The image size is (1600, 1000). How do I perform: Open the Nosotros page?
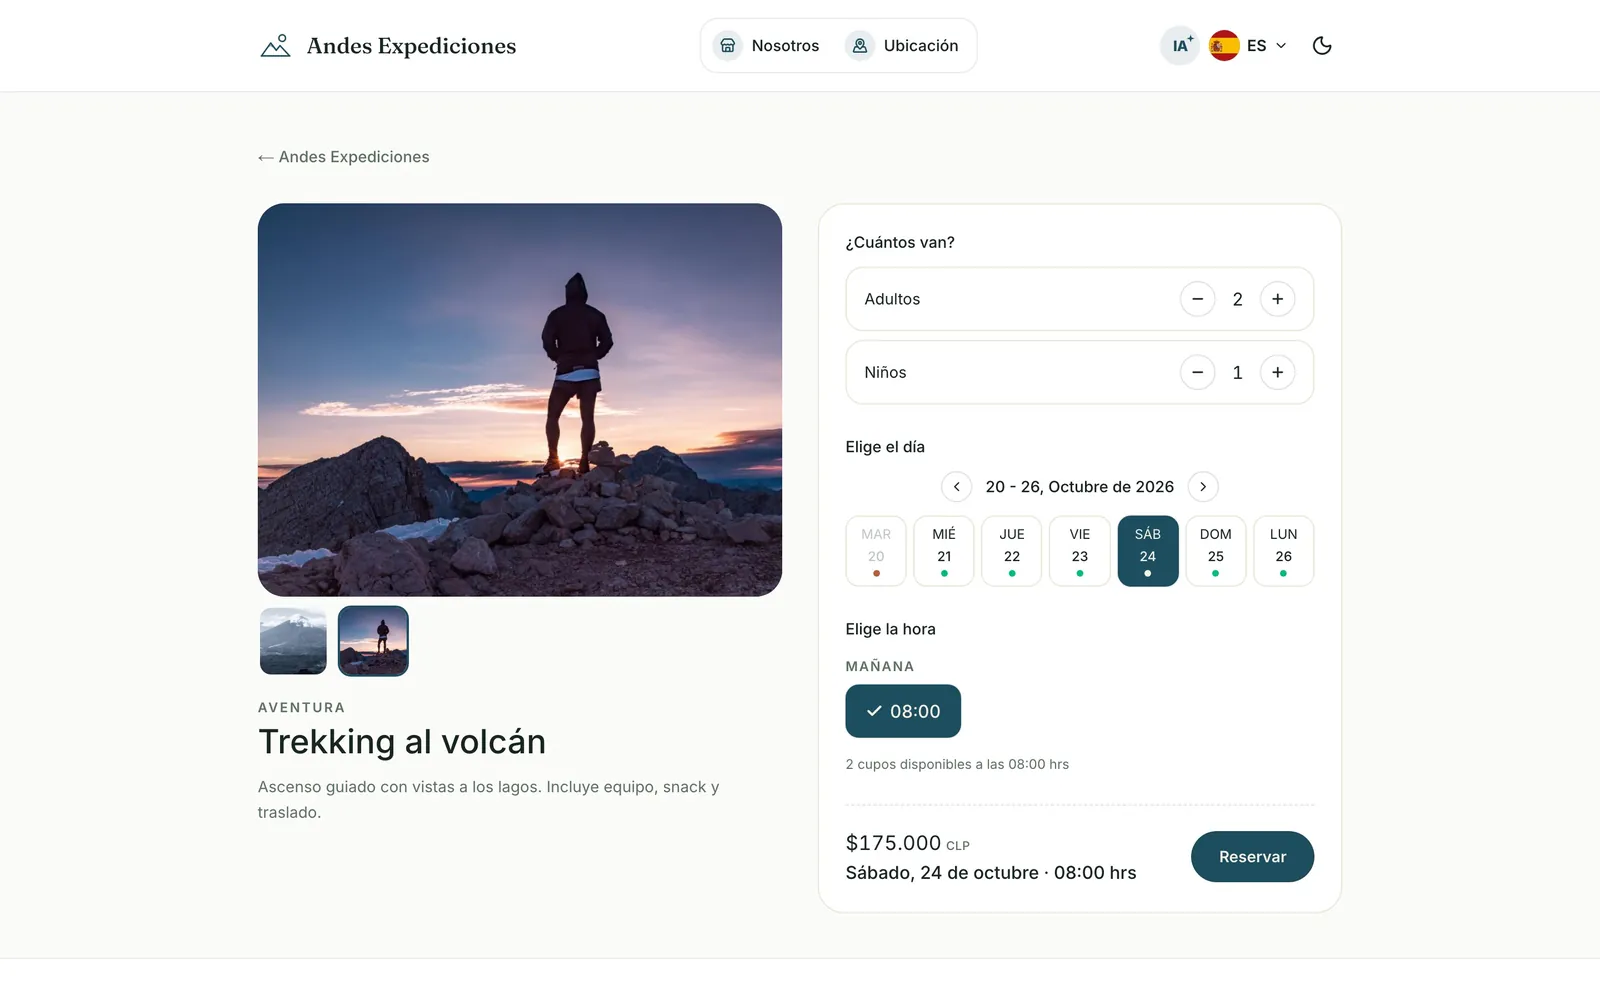coord(766,46)
